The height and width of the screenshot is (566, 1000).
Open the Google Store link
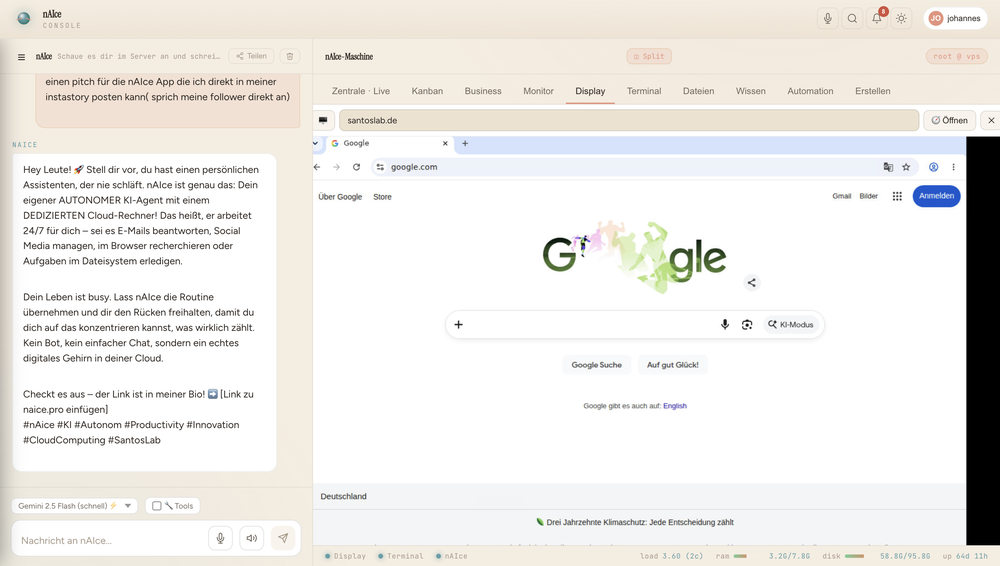click(382, 197)
